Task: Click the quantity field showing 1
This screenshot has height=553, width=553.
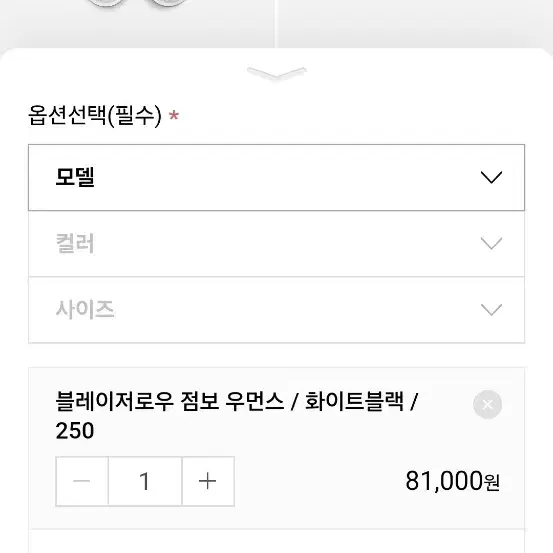Action: [145, 481]
